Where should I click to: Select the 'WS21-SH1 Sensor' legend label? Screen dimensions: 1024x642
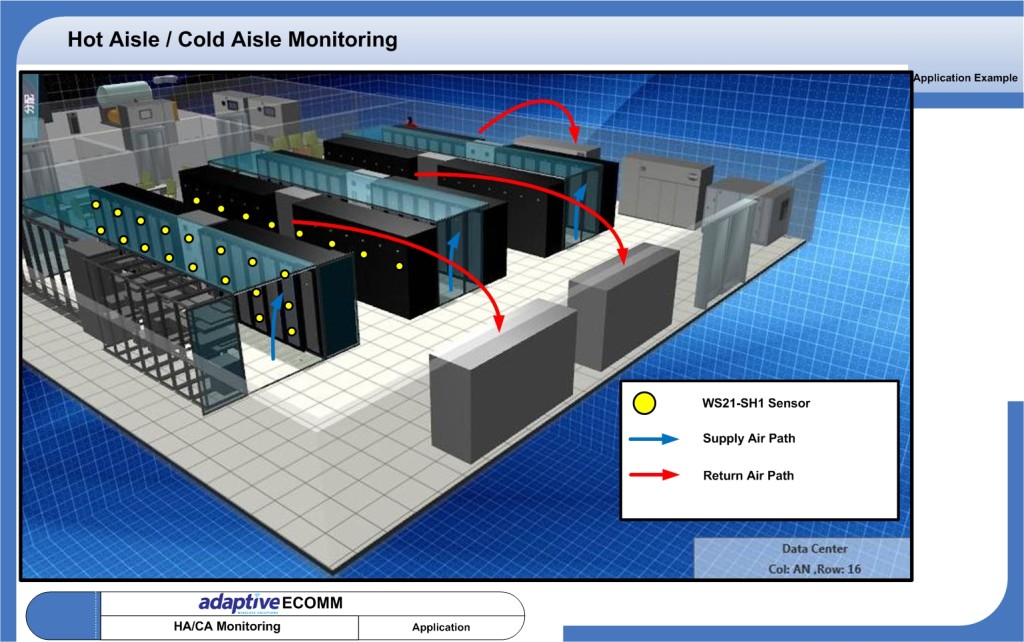click(x=756, y=403)
